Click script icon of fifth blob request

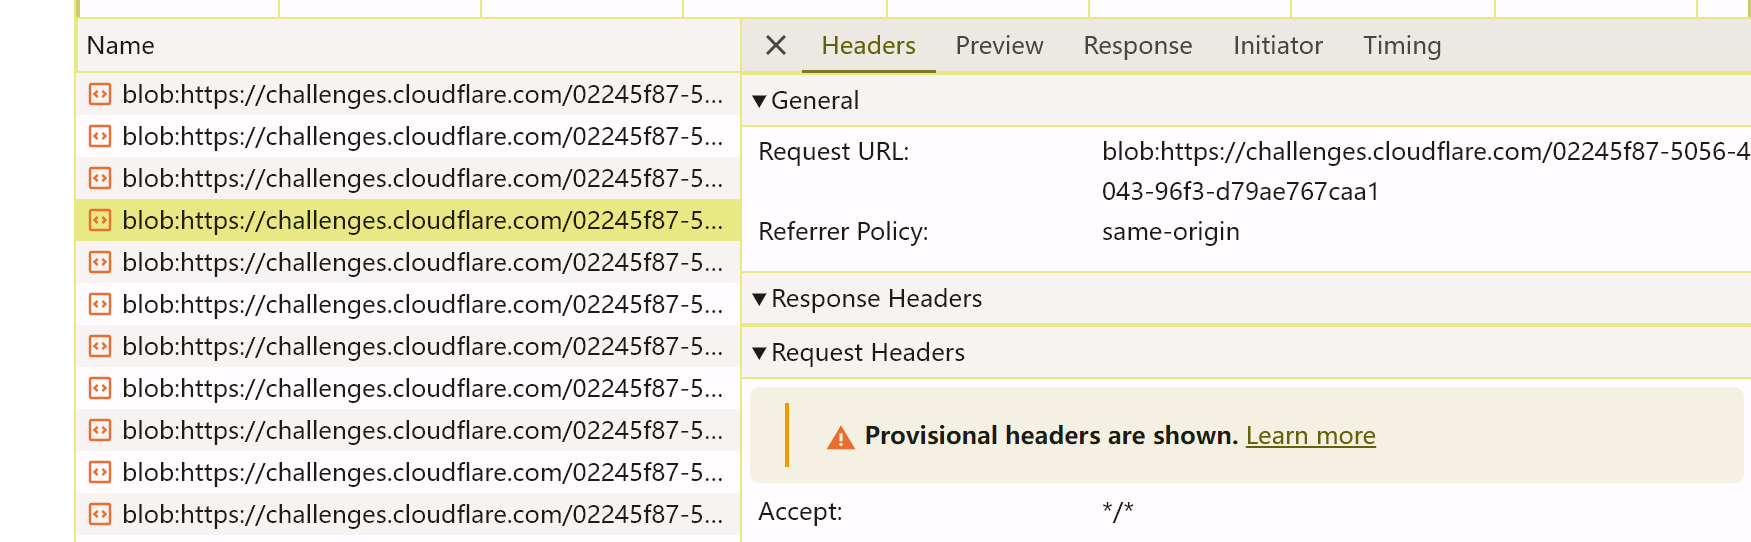(100, 262)
